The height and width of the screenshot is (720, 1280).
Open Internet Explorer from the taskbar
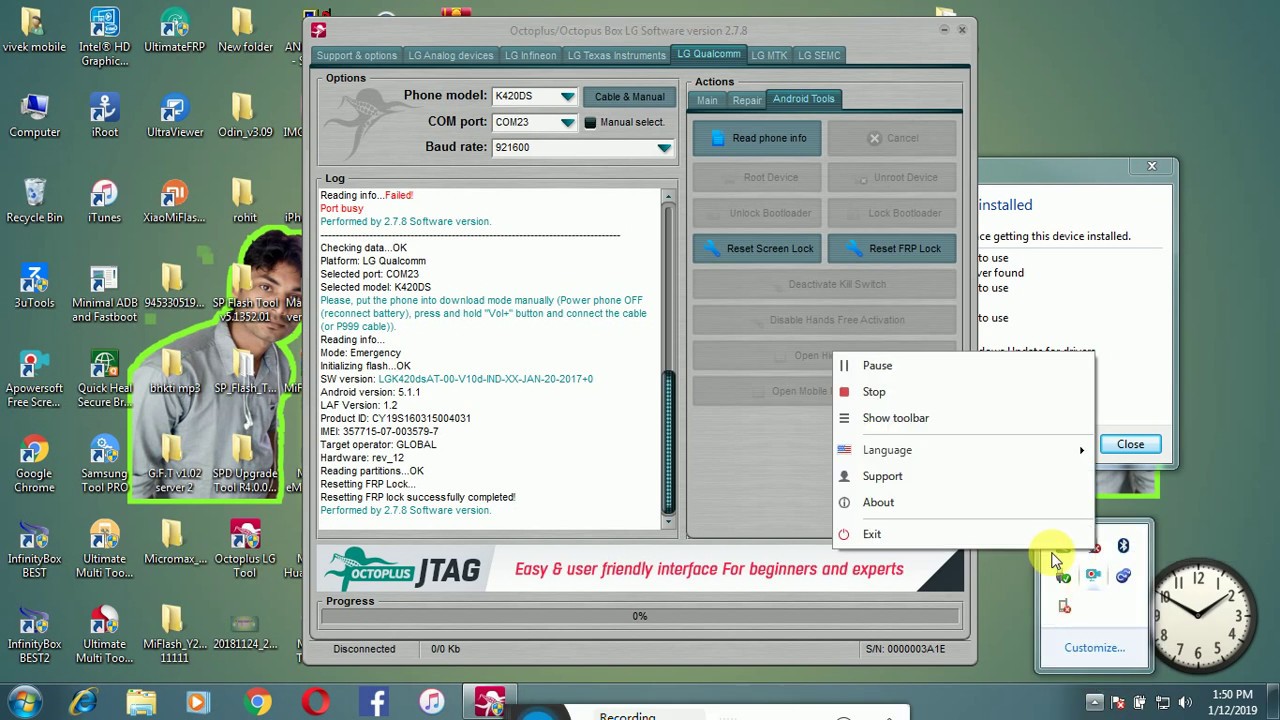coord(84,703)
